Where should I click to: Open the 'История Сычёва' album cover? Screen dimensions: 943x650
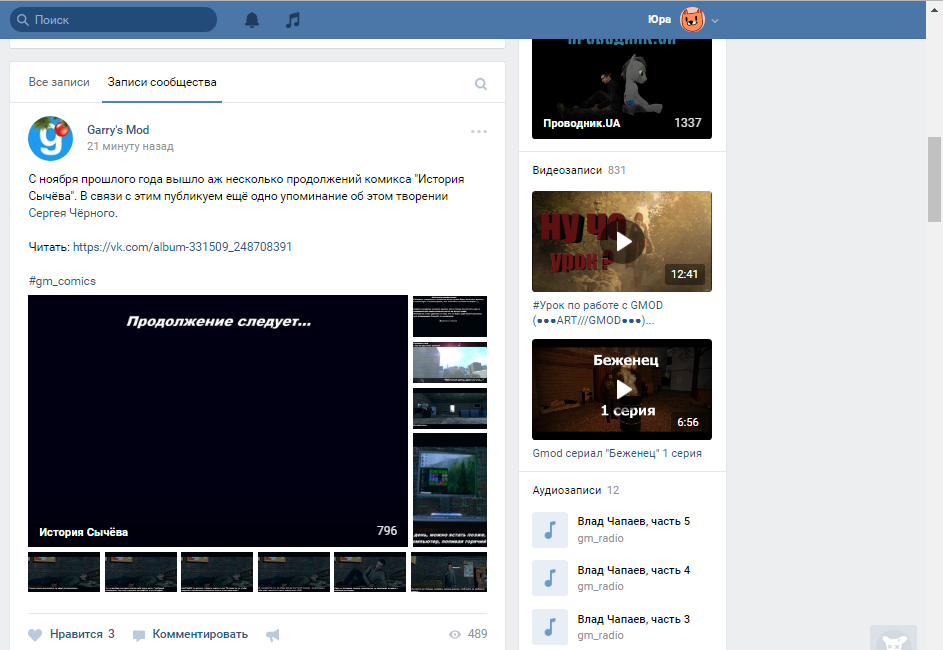click(218, 420)
